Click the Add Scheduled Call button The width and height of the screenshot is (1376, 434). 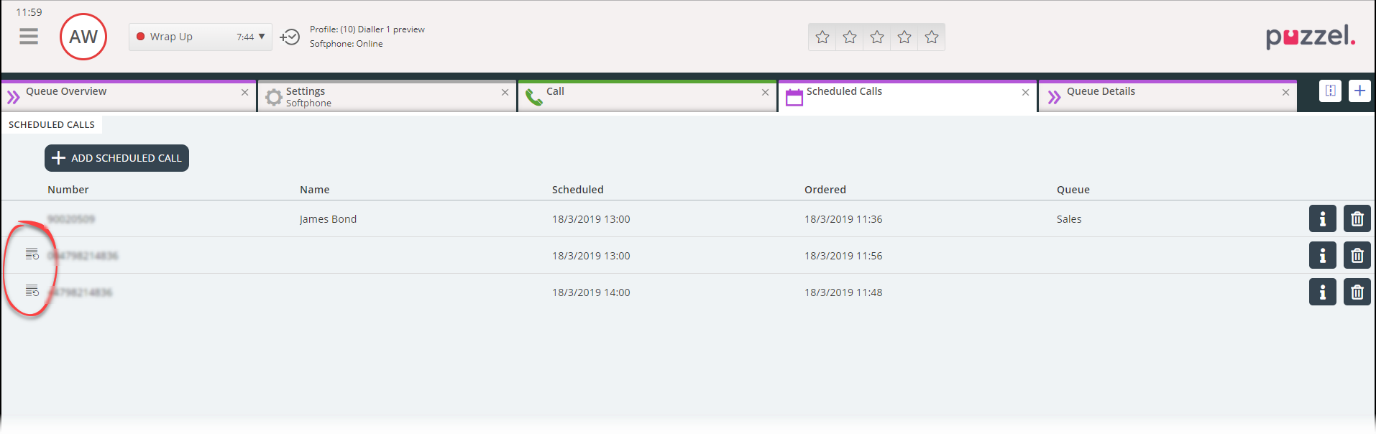point(116,158)
